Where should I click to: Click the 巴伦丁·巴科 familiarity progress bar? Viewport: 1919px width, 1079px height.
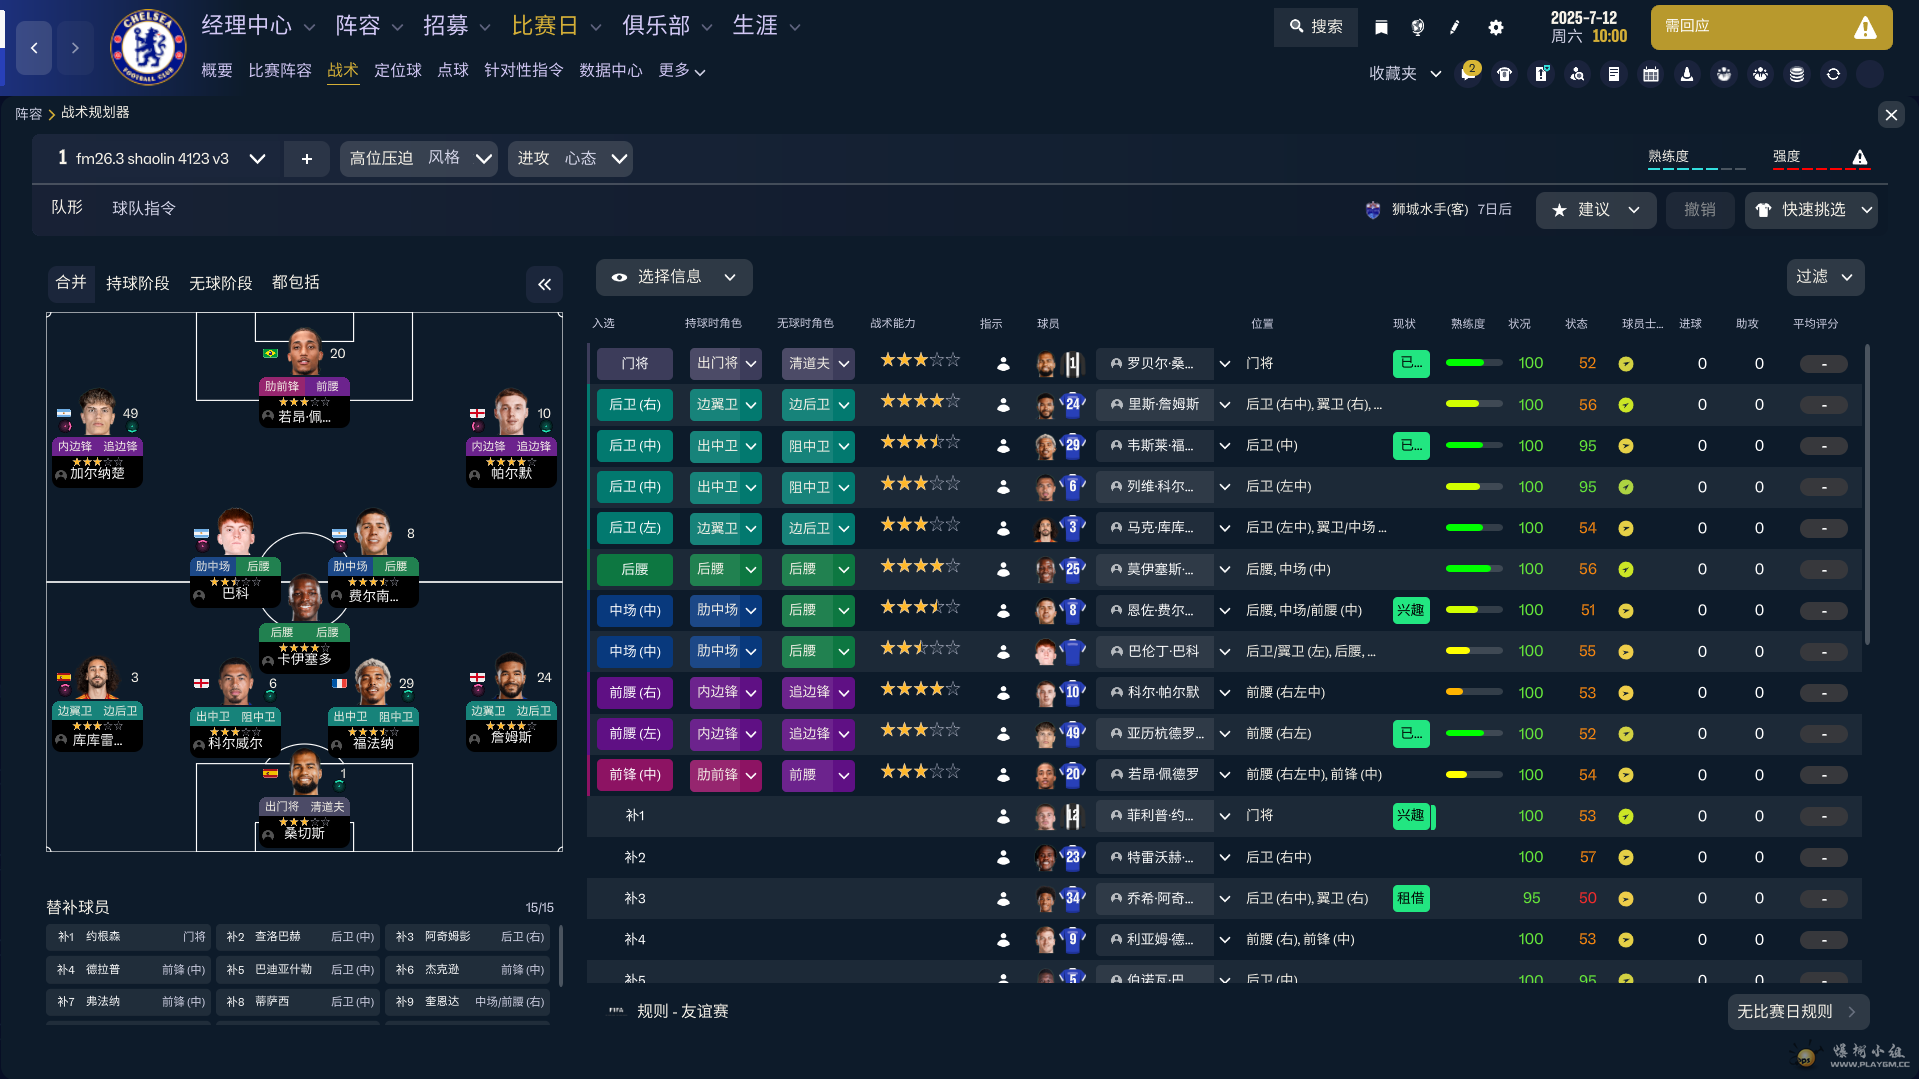(1474, 651)
